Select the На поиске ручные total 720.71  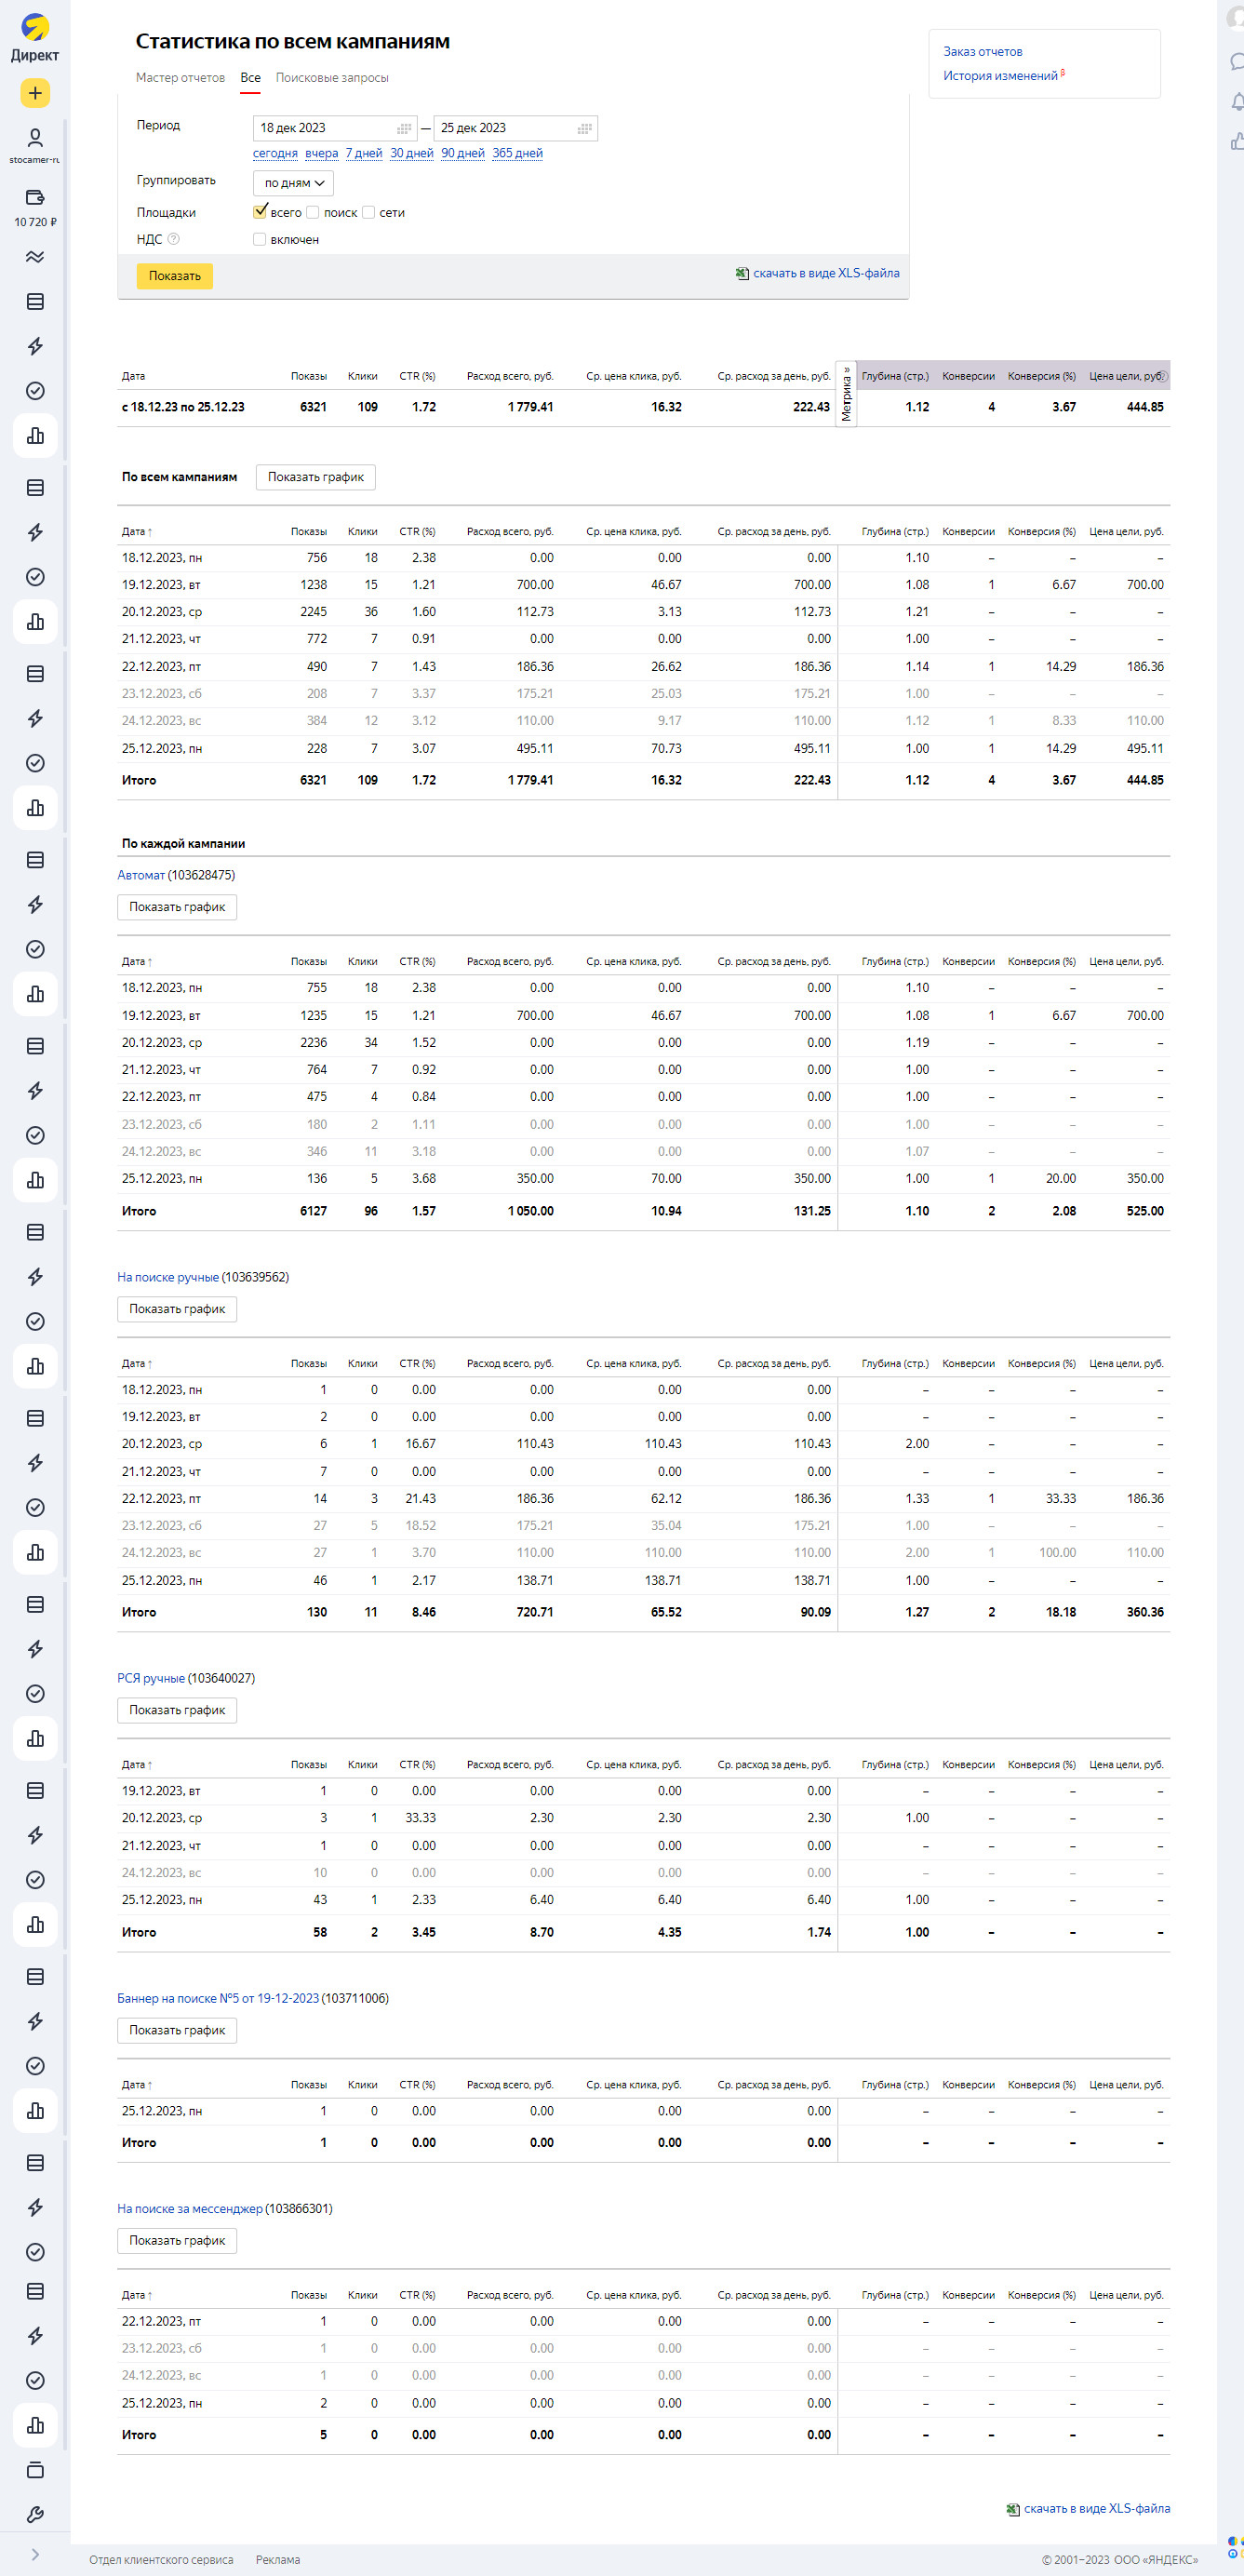click(x=535, y=1612)
